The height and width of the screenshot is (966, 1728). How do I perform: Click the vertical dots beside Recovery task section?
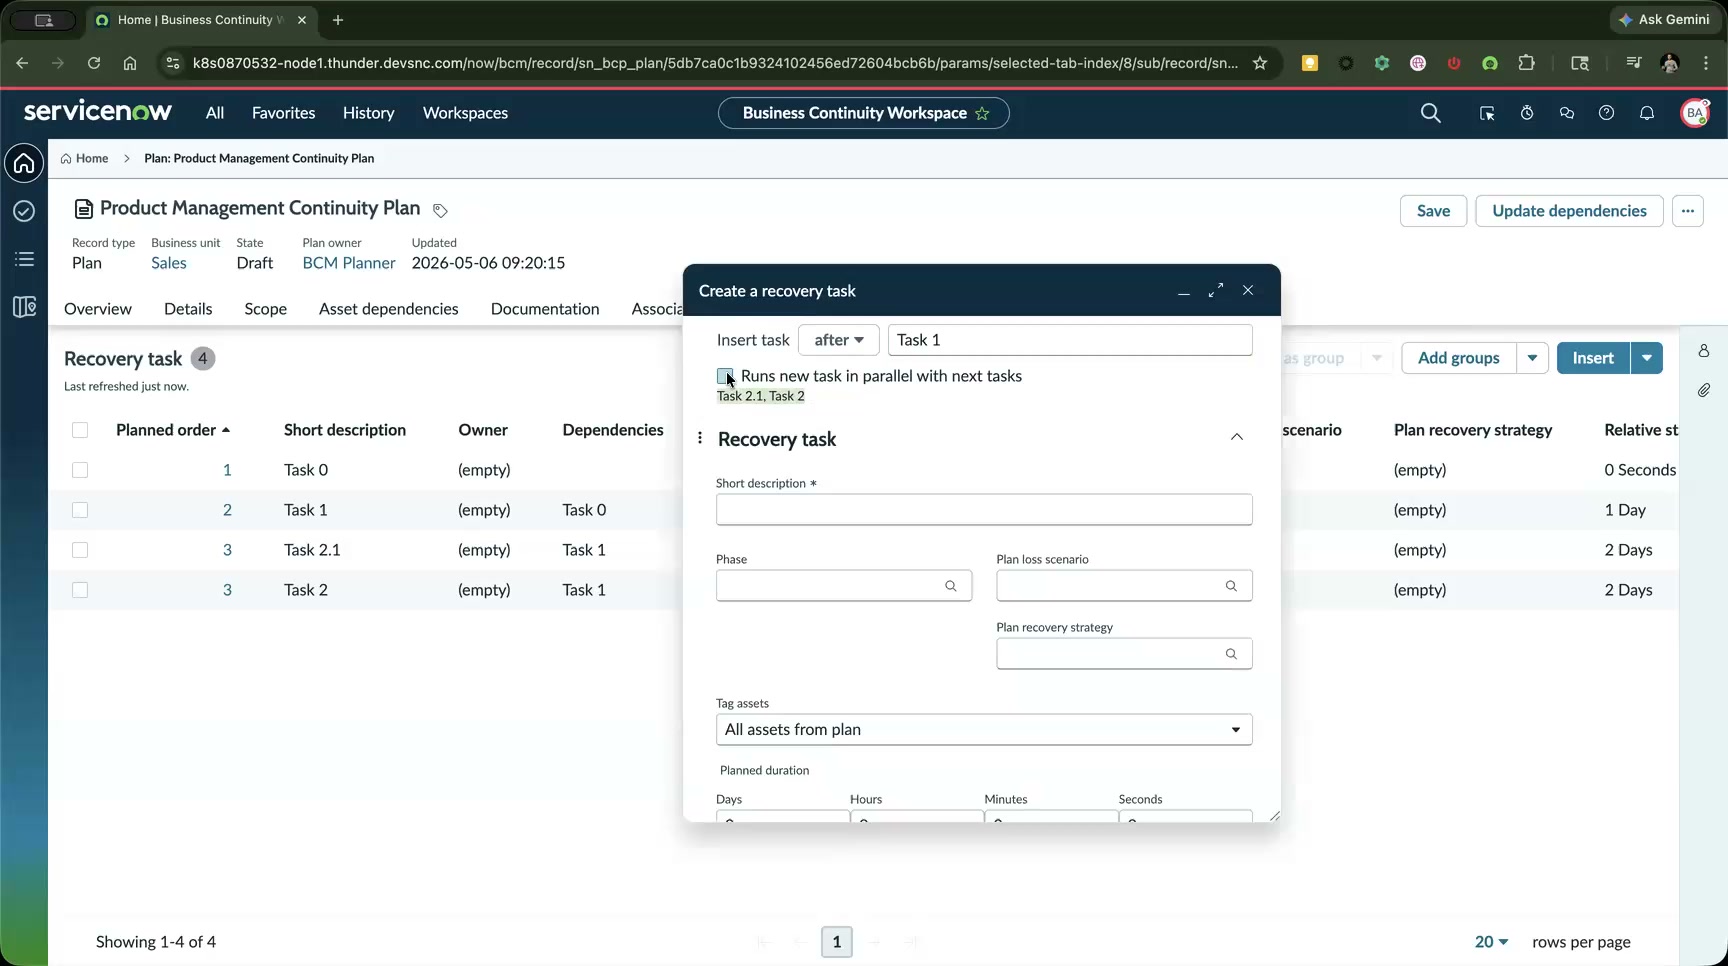pyautogui.click(x=700, y=438)
